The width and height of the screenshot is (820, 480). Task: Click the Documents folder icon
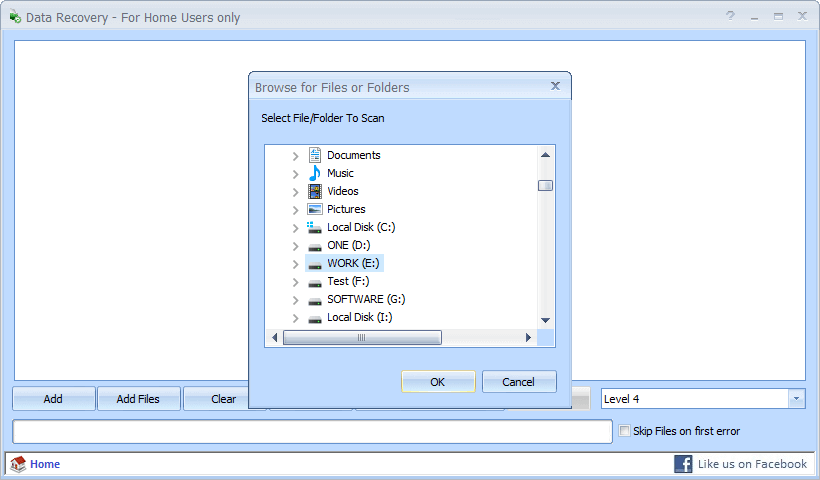coord(315,155)
